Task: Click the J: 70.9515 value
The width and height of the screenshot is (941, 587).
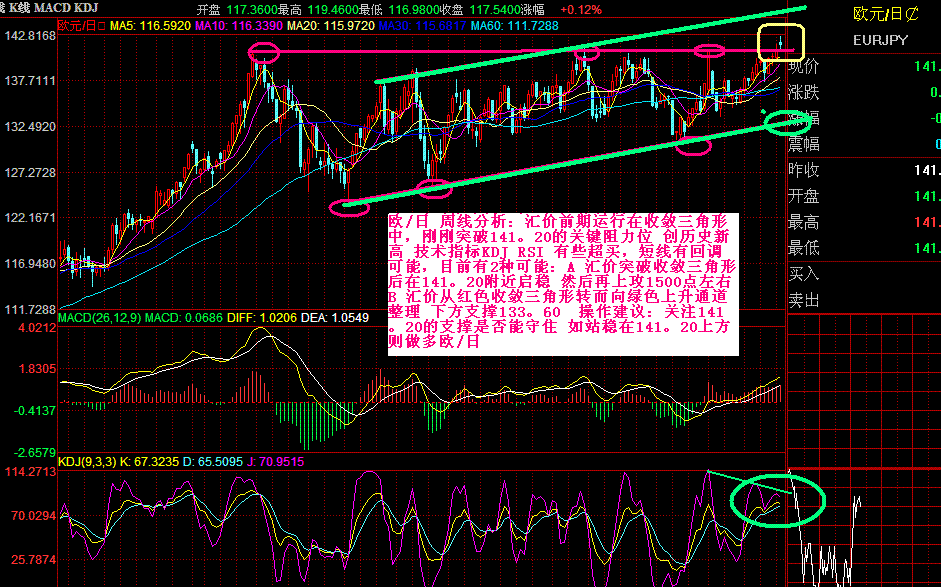Action: [275, 462]
